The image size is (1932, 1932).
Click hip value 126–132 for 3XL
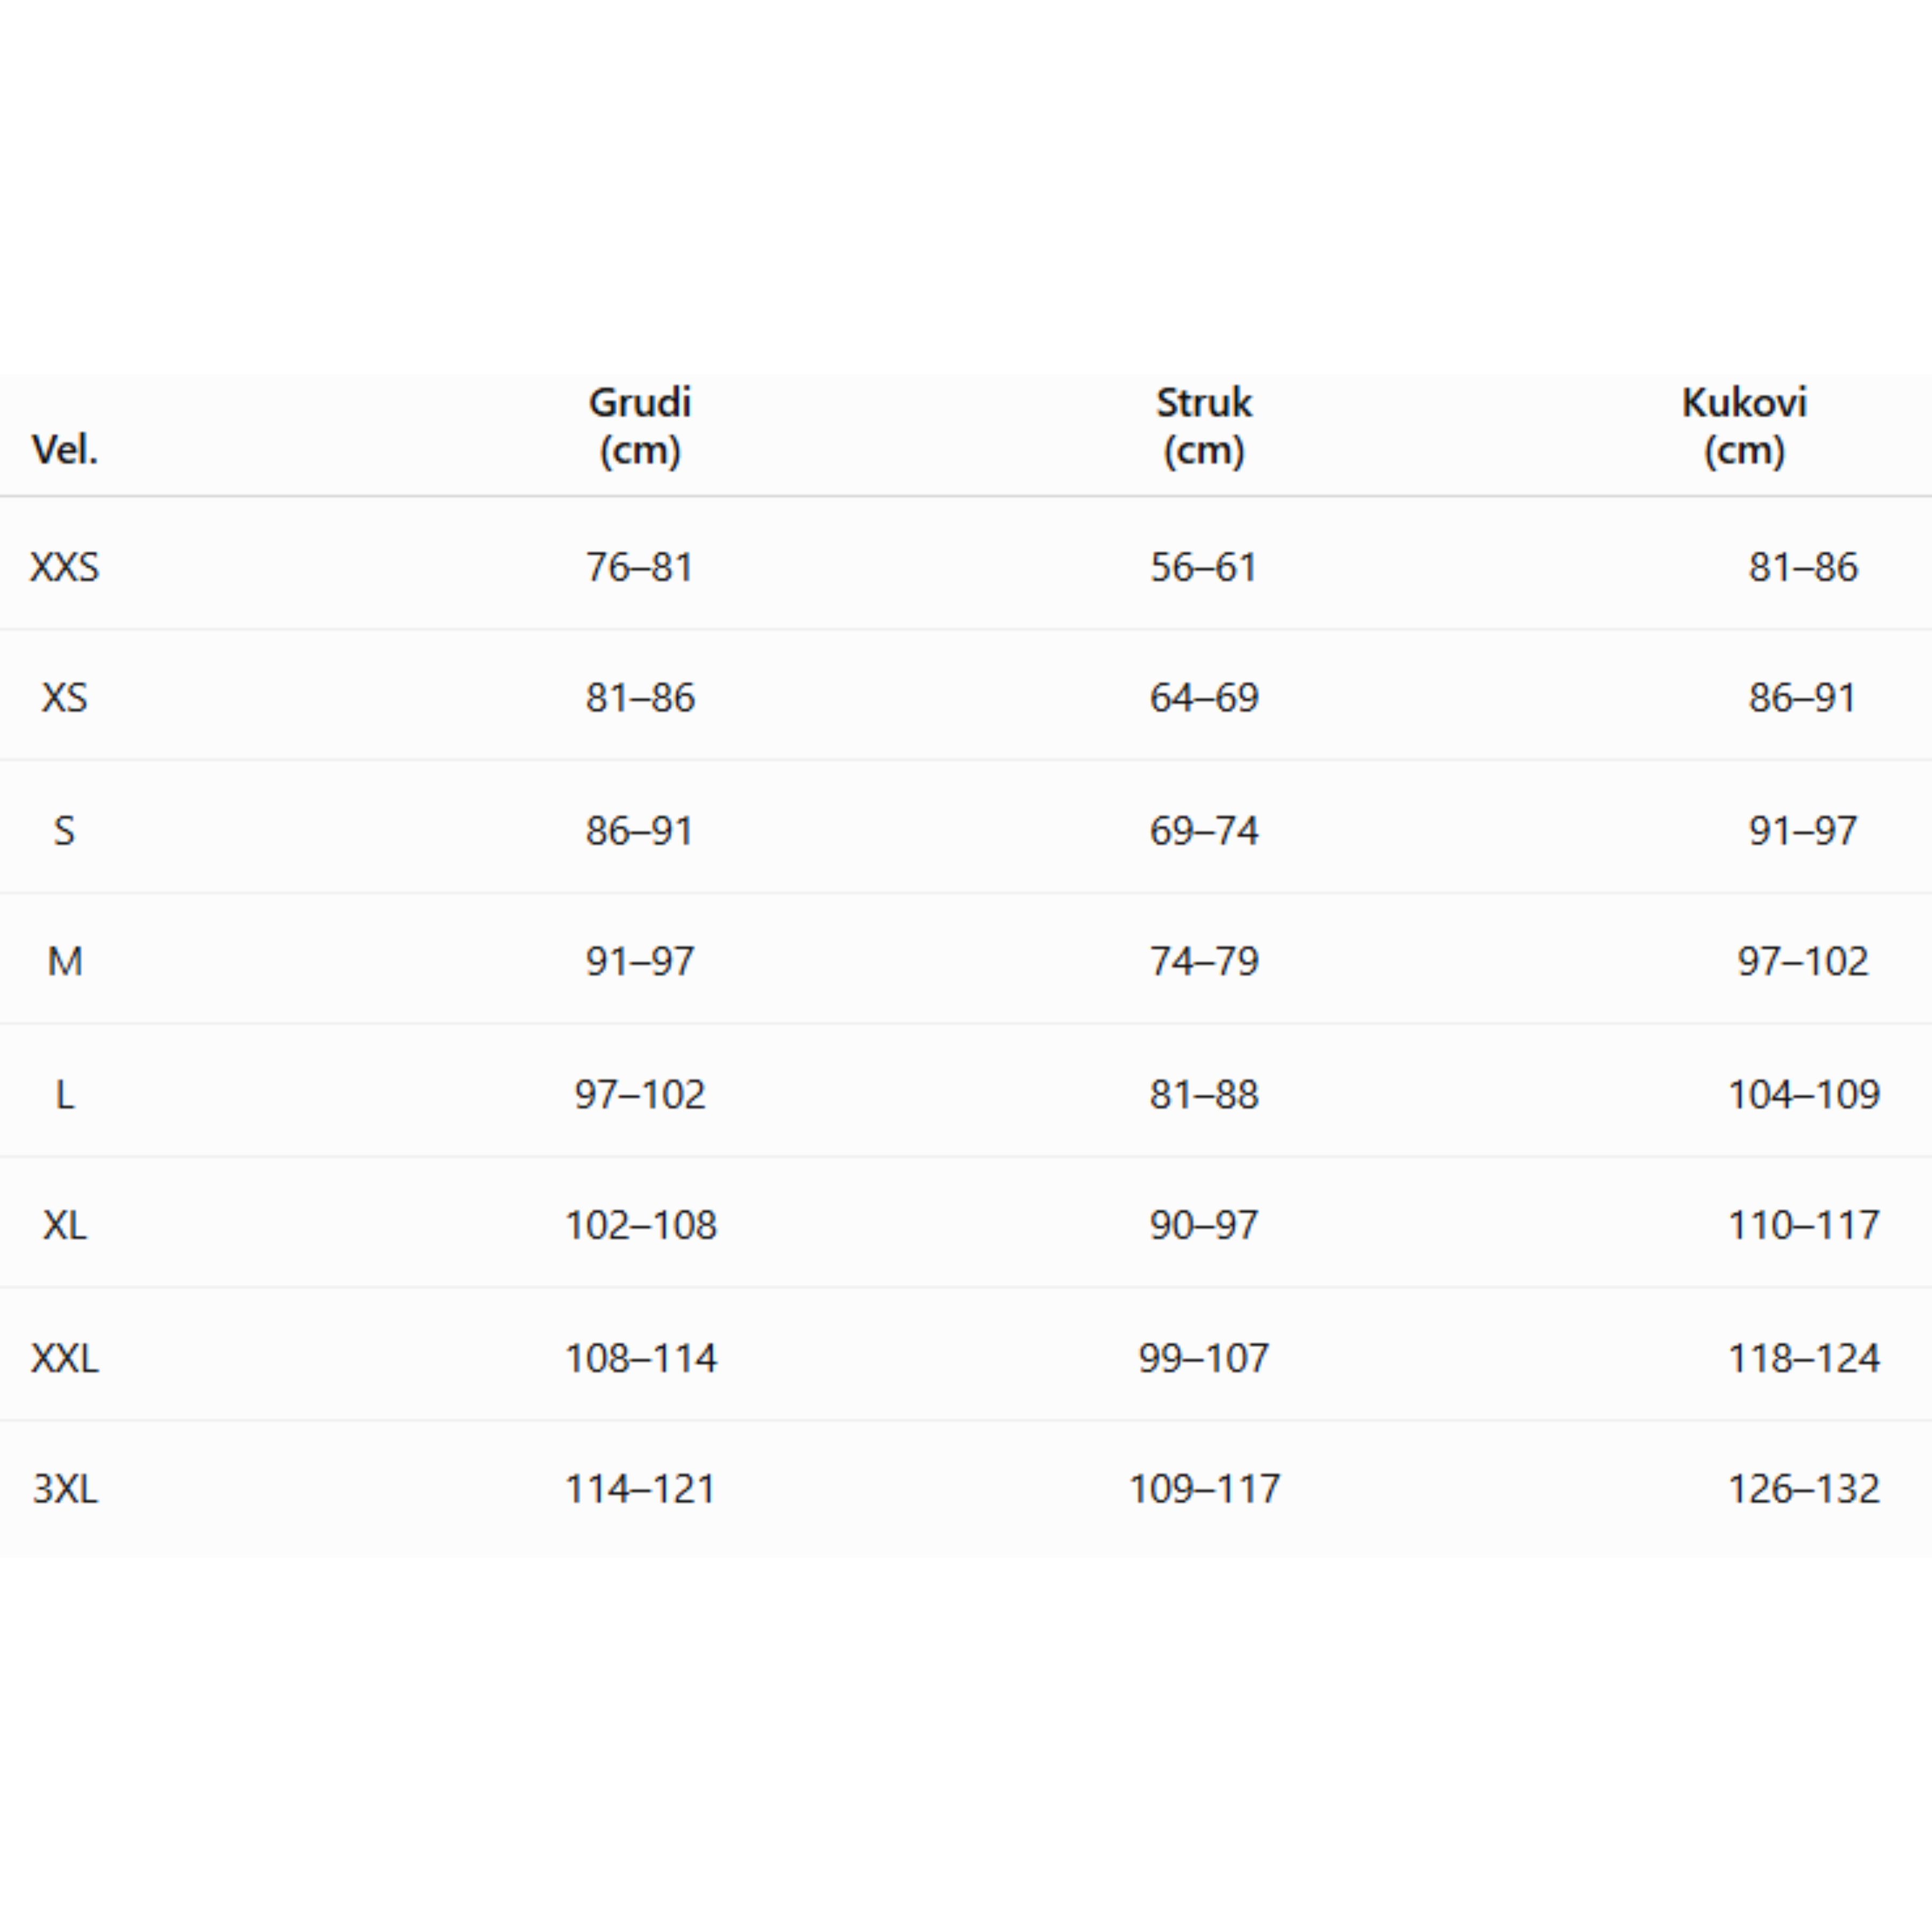pos(1804,1489)
